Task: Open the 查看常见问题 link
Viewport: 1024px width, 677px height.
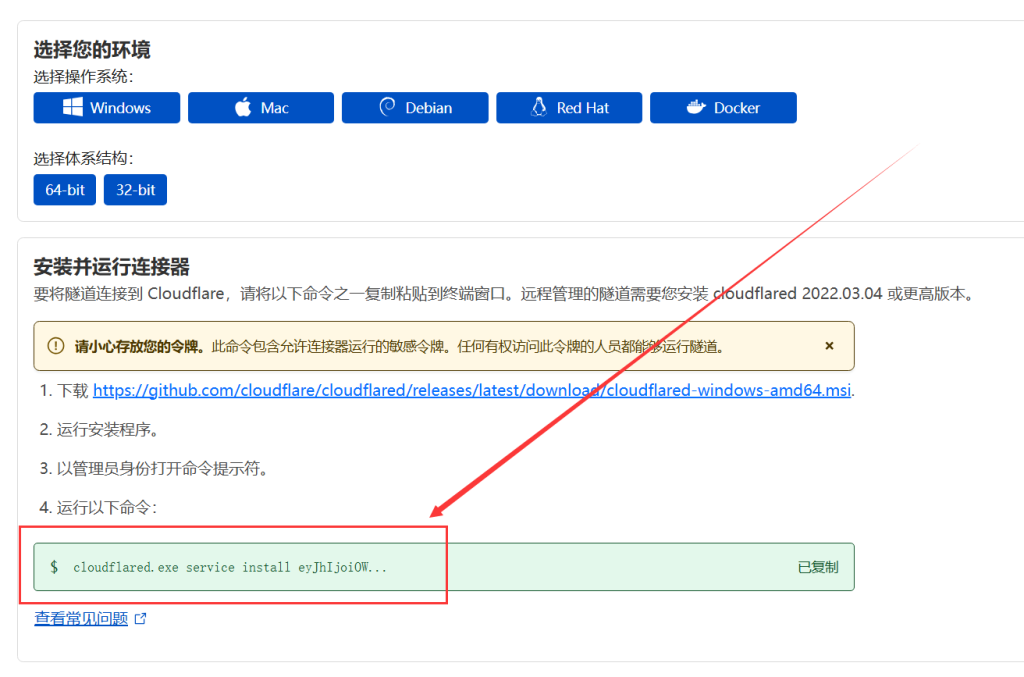Action: click(x=81, y=619)
